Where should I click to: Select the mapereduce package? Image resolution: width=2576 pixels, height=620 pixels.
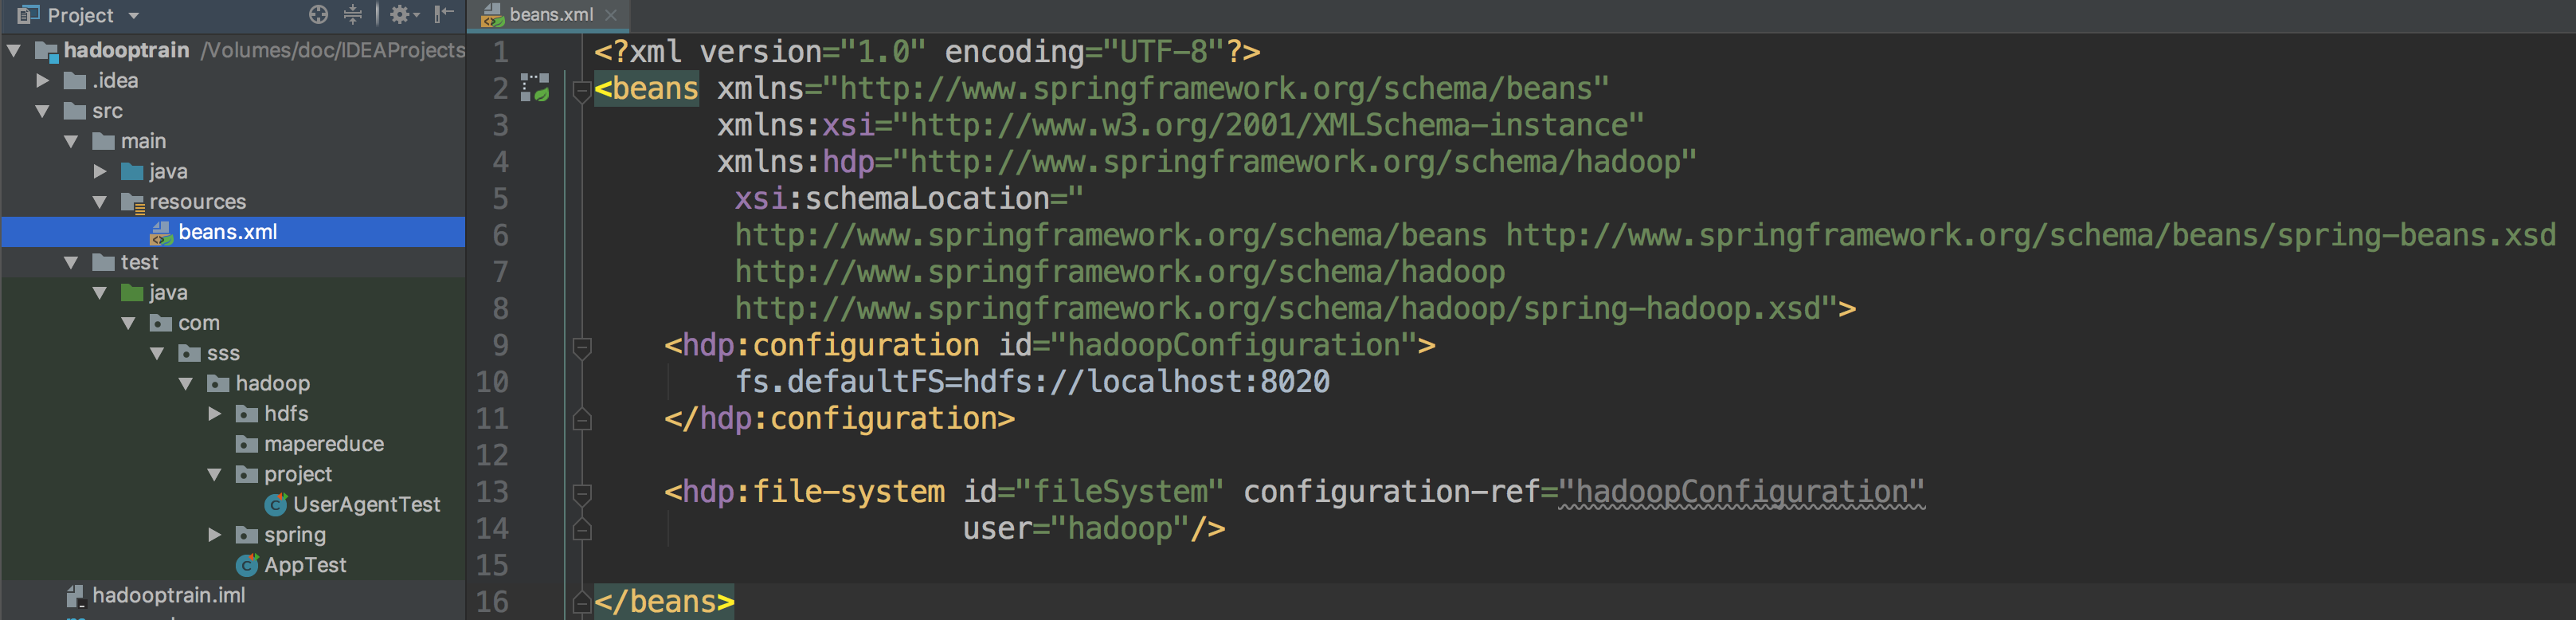pos(323,444)
